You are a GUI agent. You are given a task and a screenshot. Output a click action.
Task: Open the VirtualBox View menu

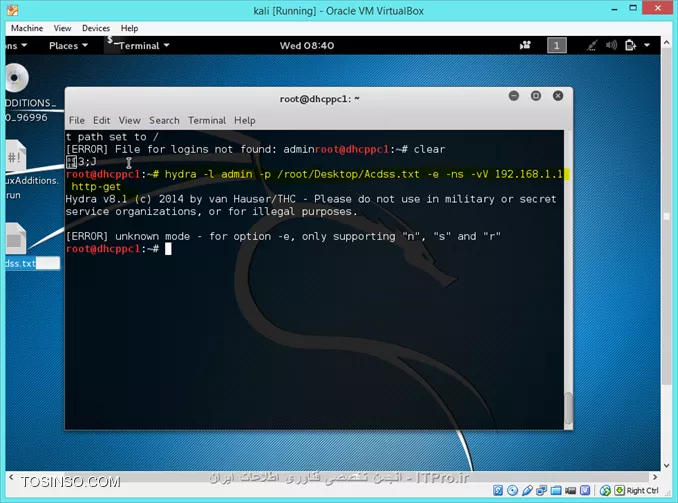pos(62,28)
